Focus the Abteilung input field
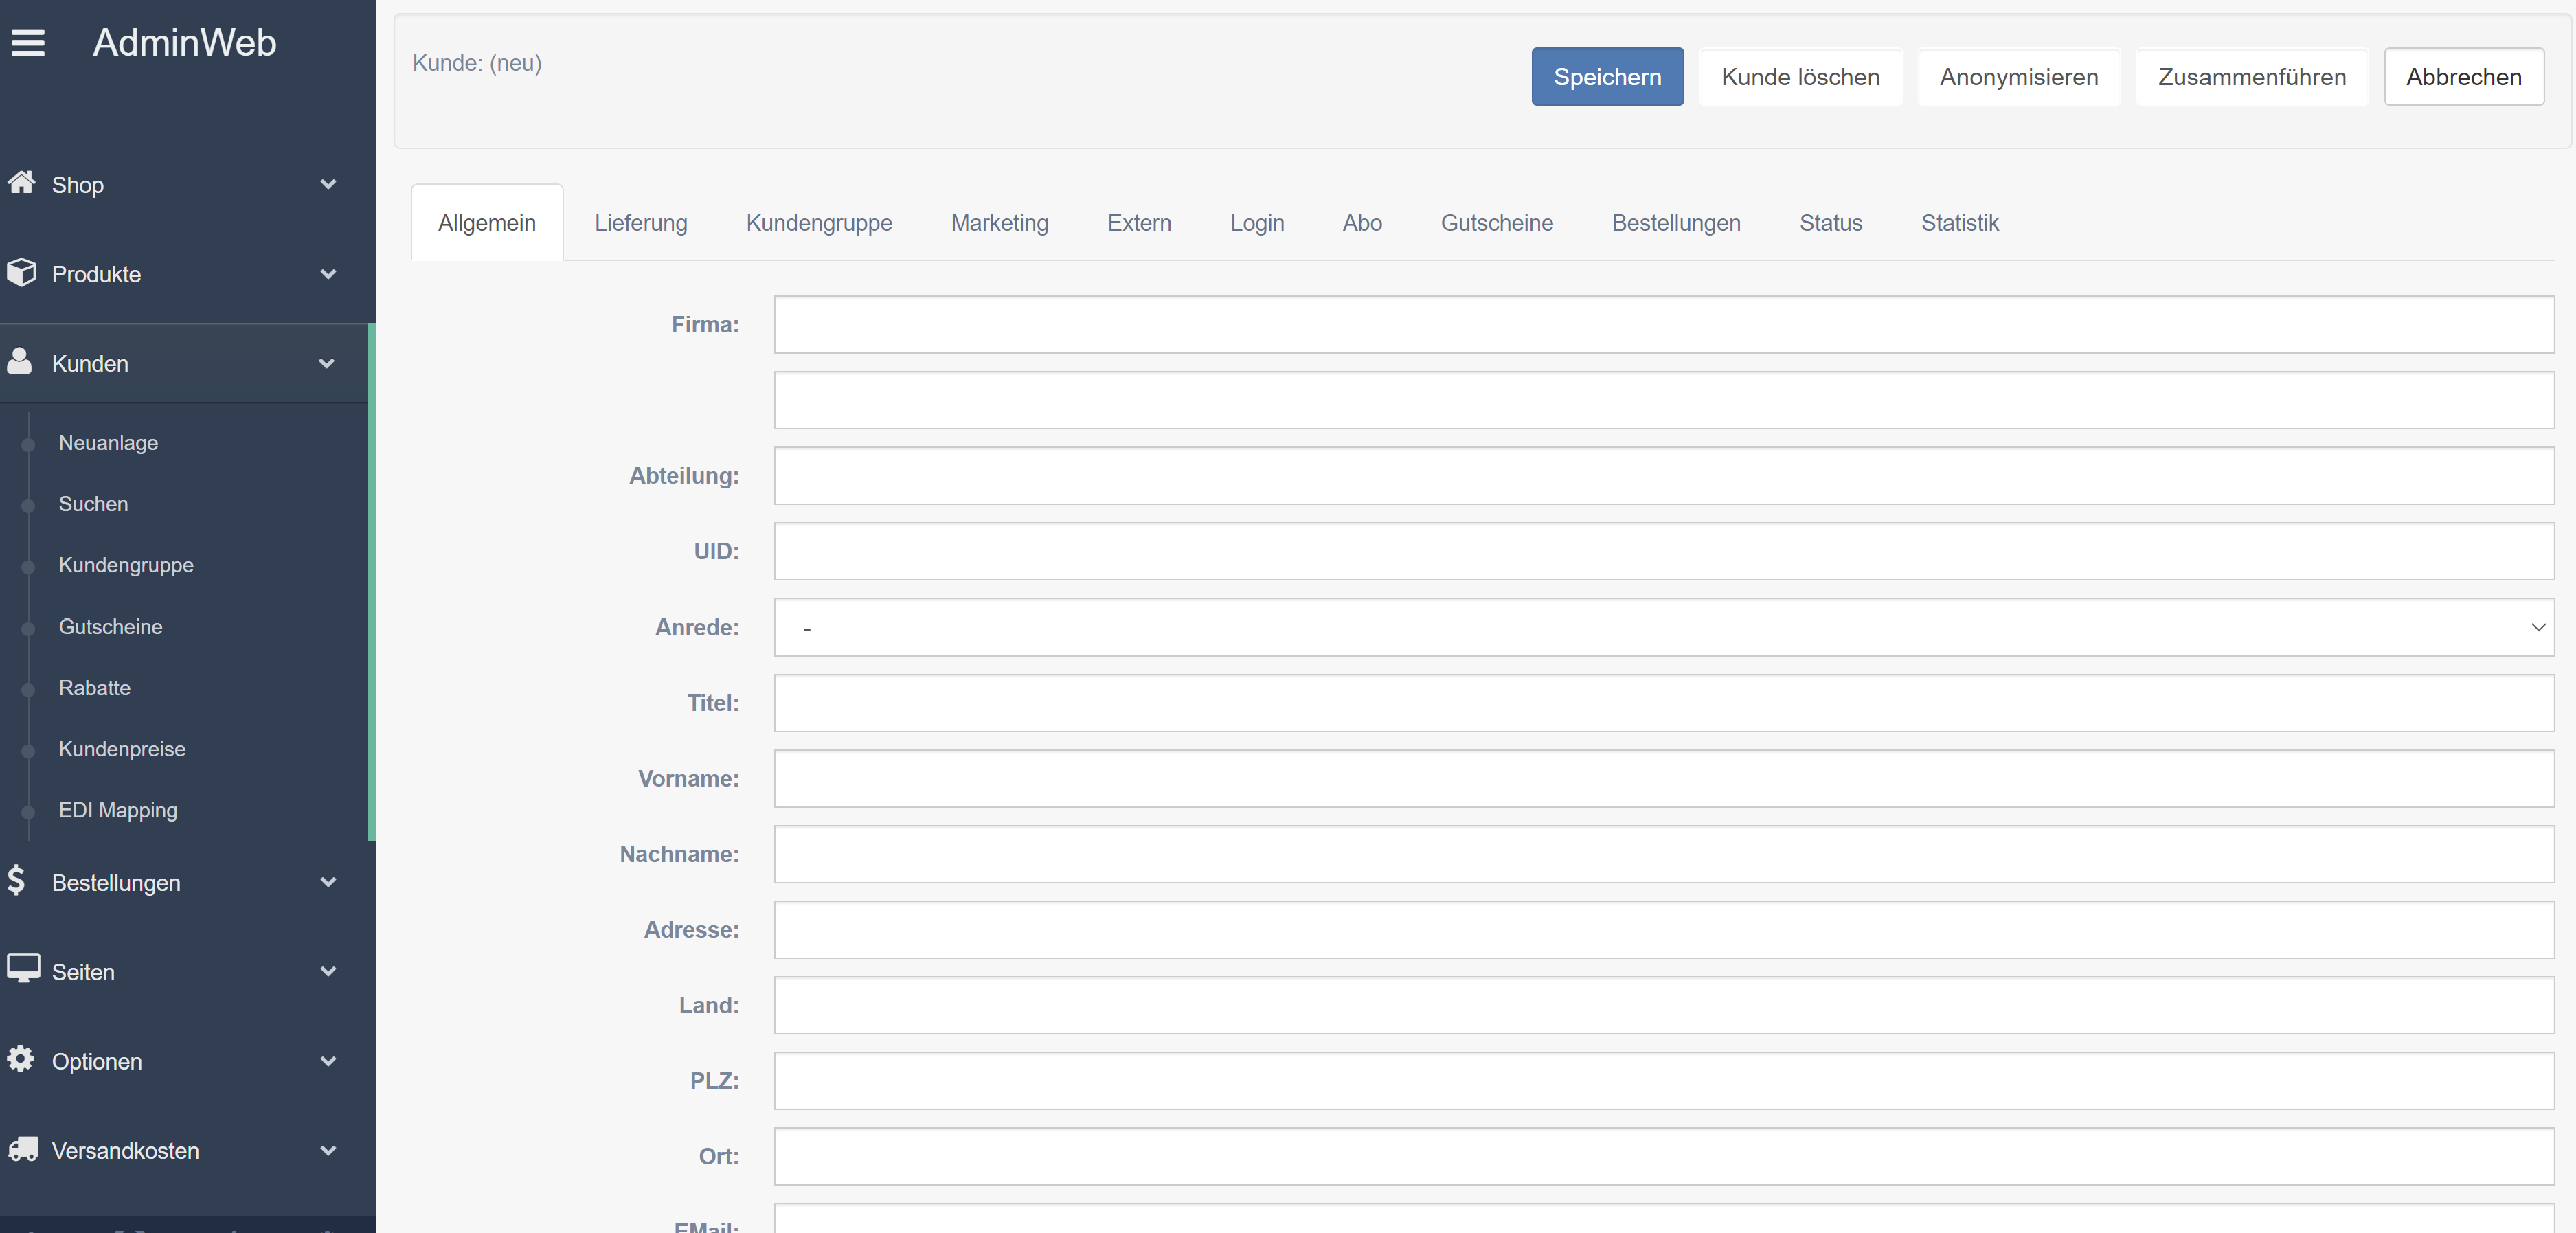 (1664, 476)
